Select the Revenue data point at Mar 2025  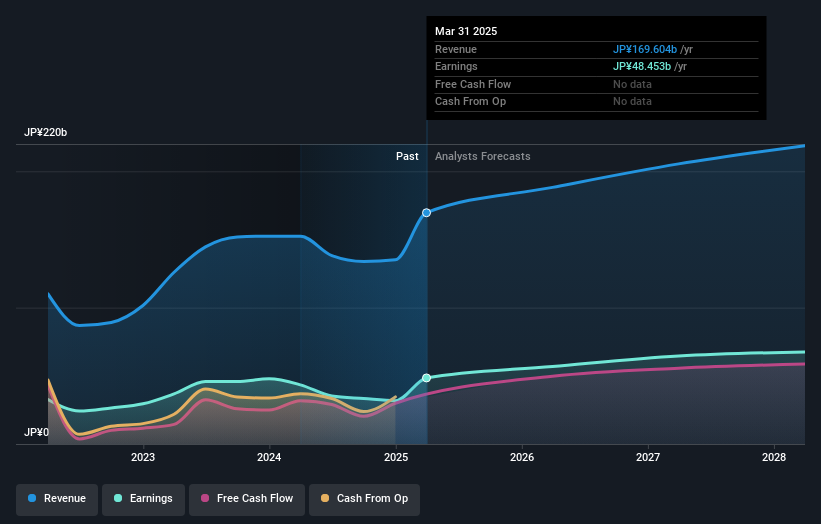427,213
